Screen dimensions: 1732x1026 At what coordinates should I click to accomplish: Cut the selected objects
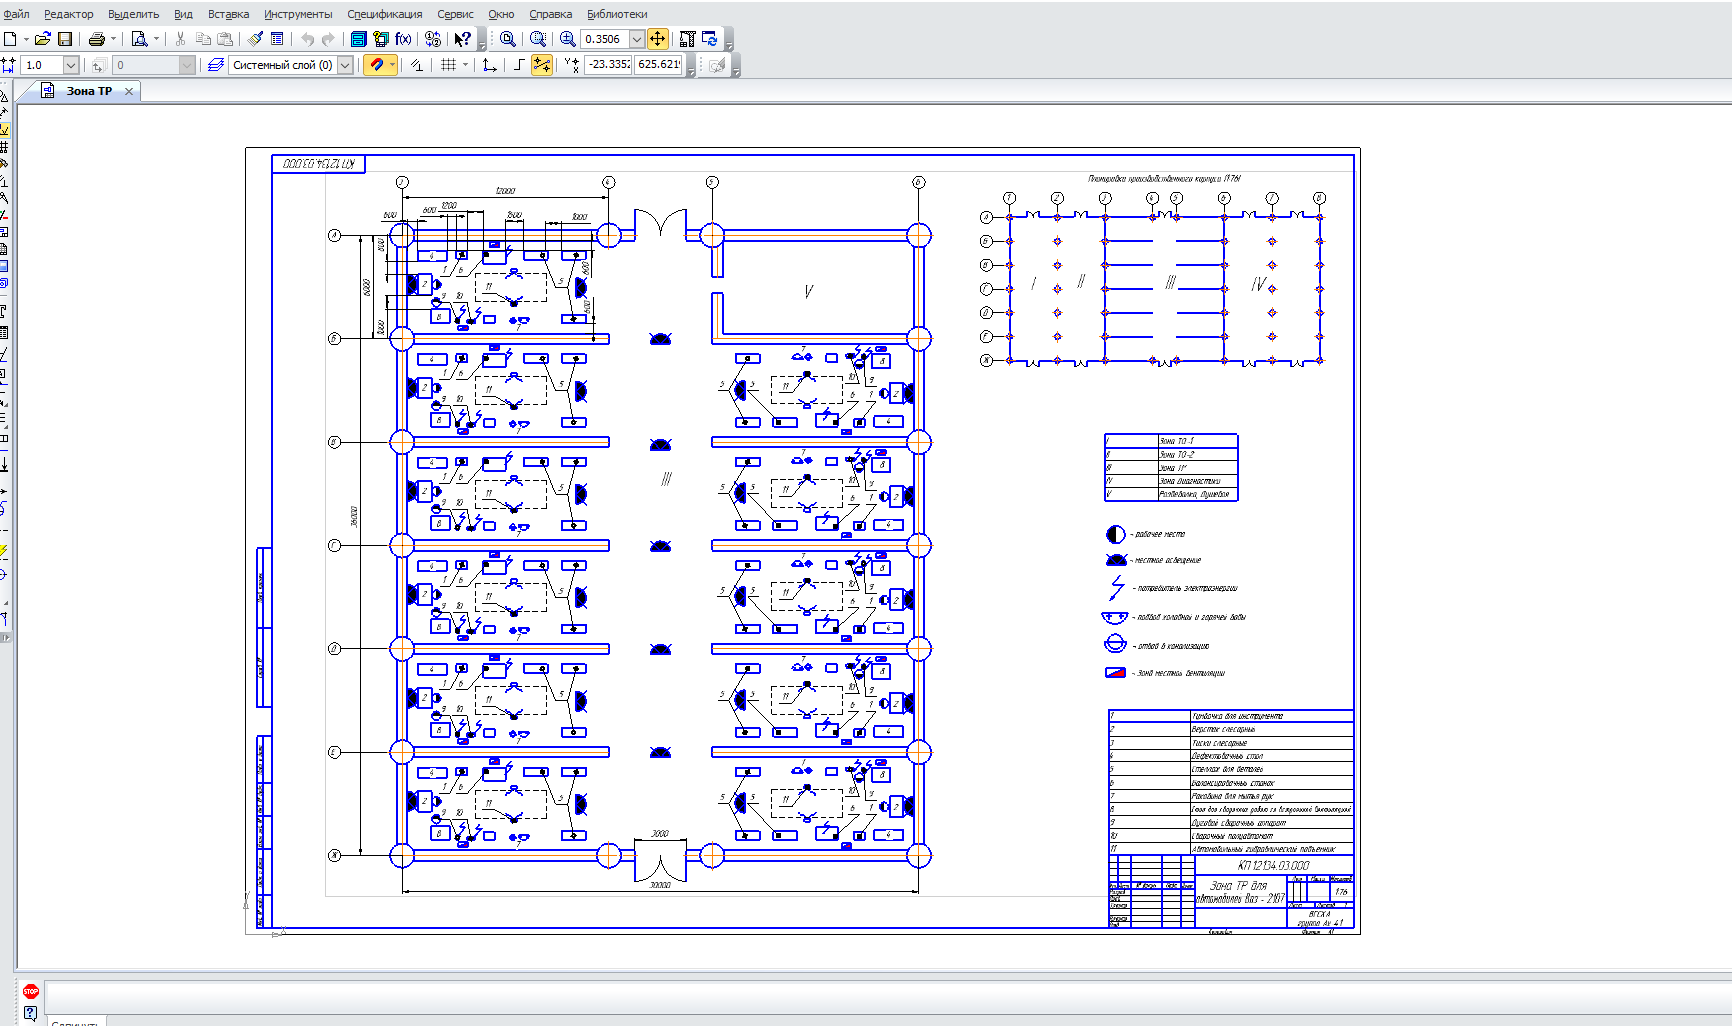(181, 39)
